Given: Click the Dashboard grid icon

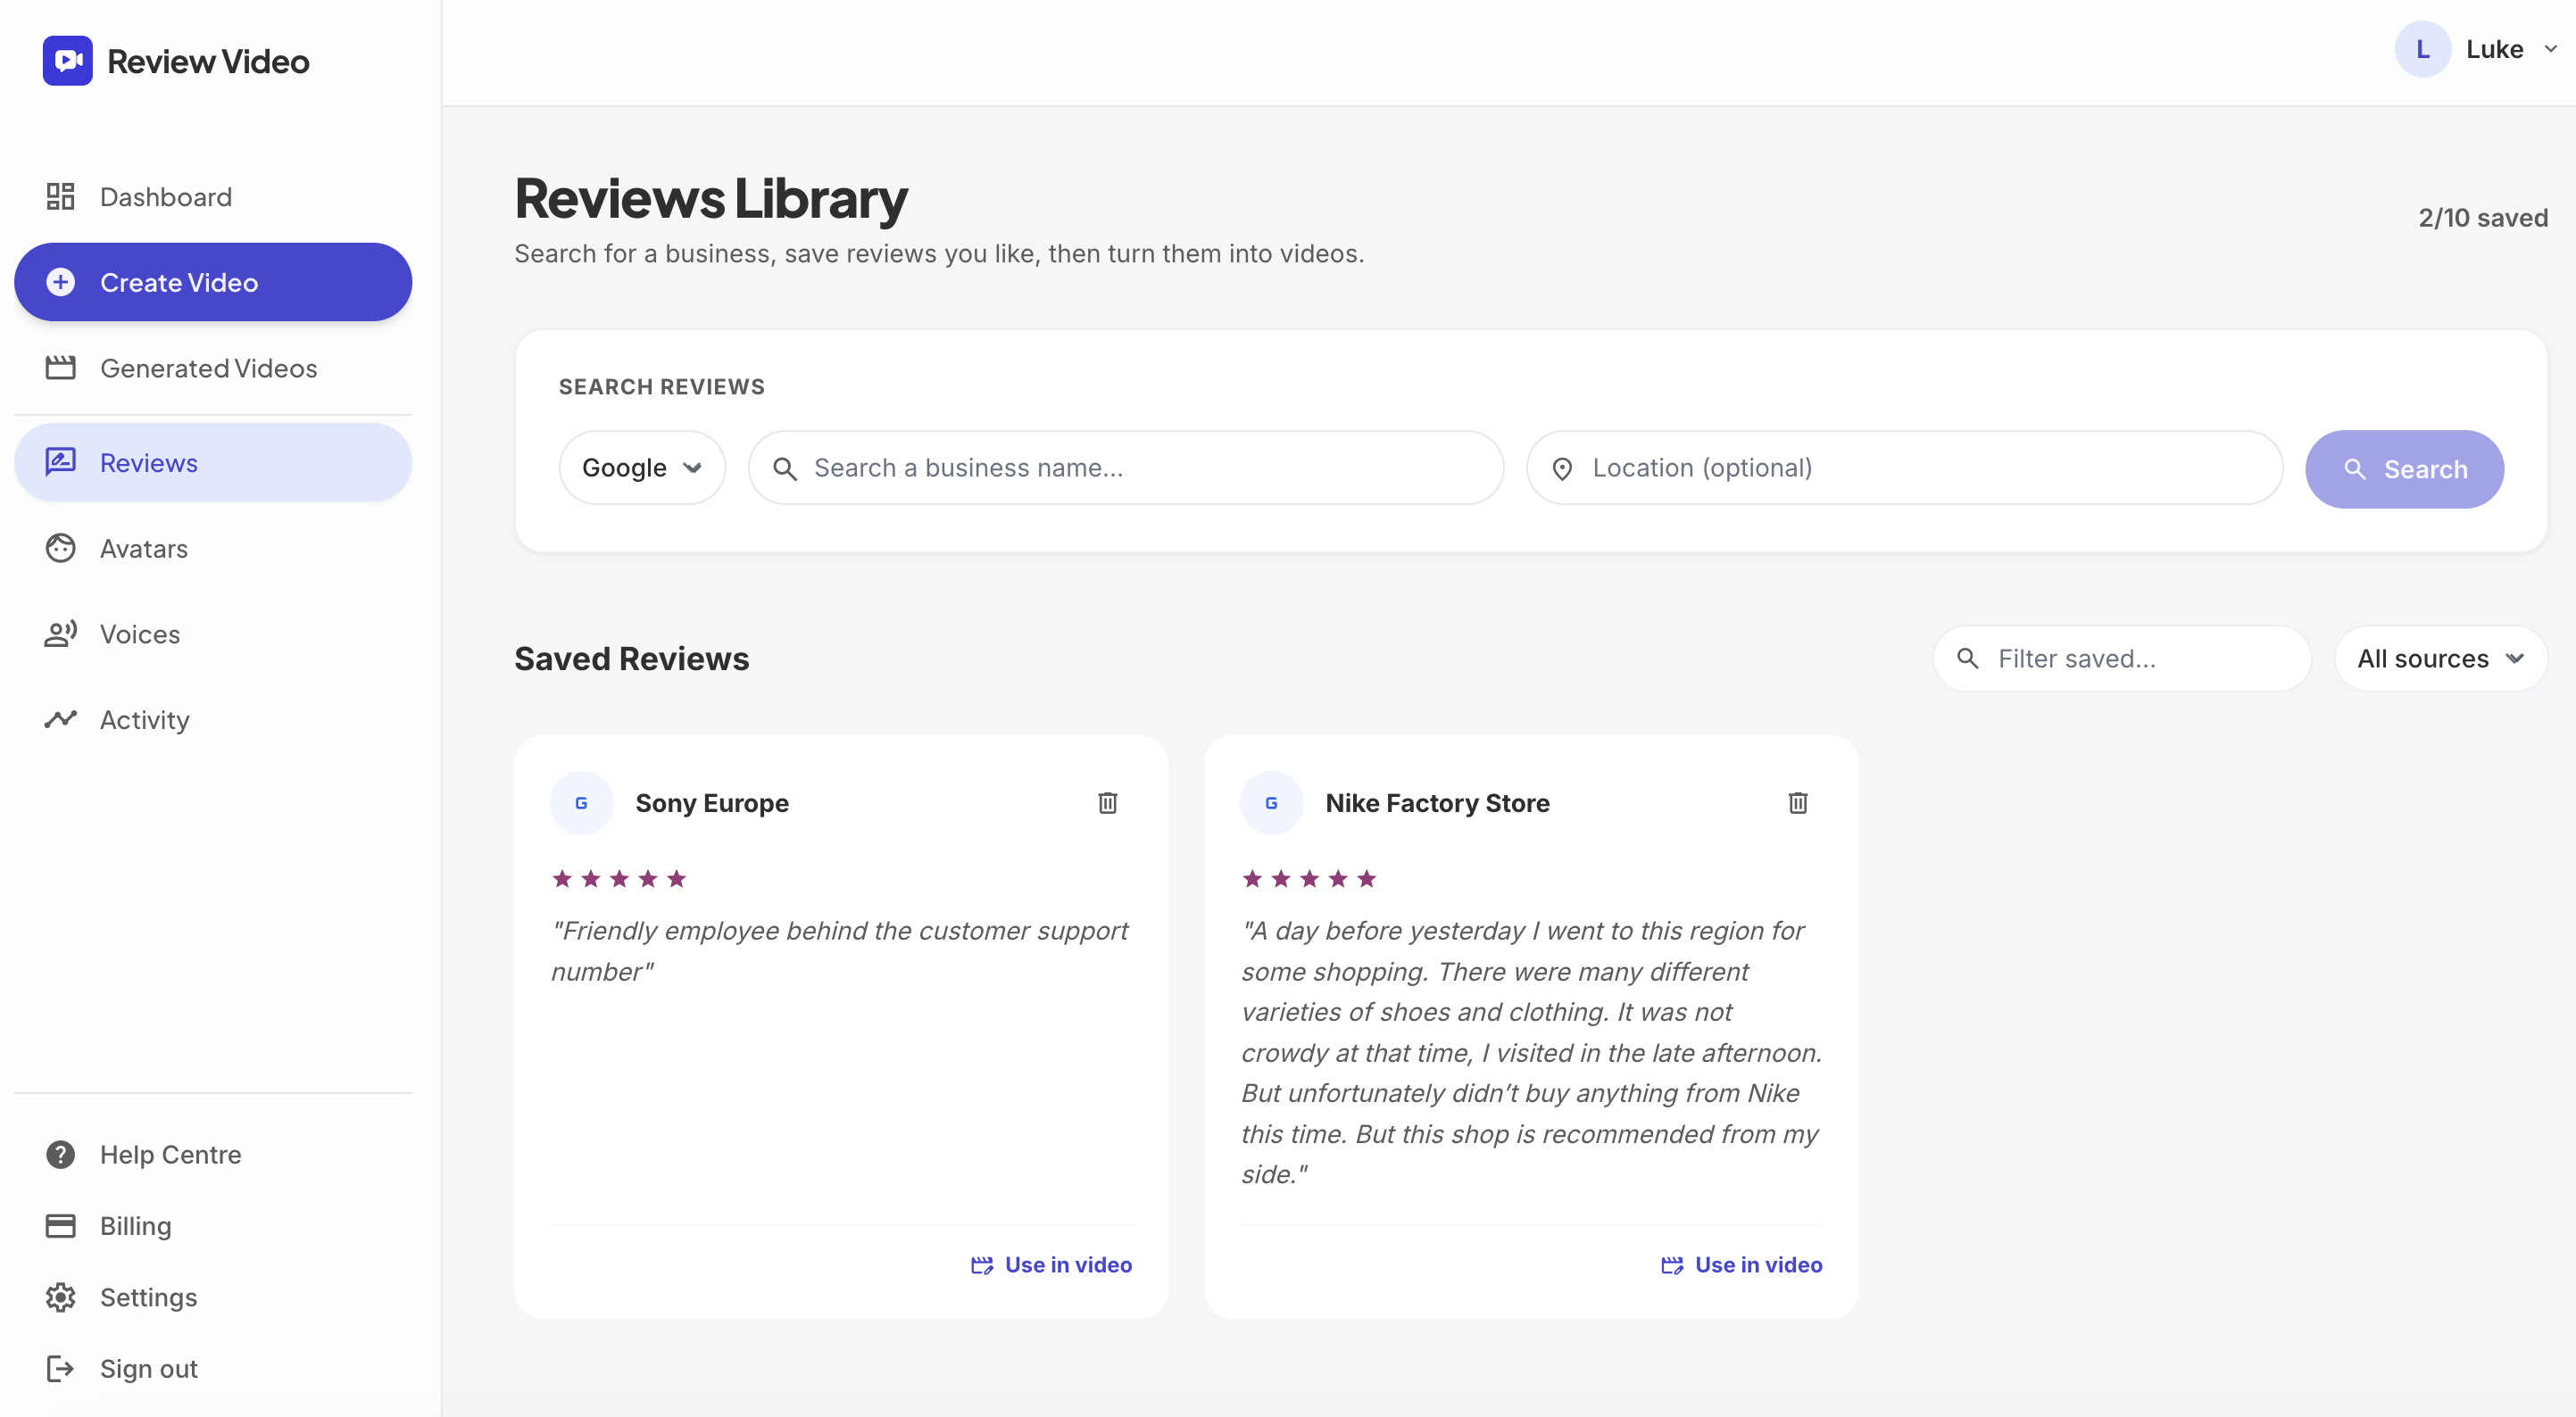Looking at the screenshot, I should coord(60,197).
